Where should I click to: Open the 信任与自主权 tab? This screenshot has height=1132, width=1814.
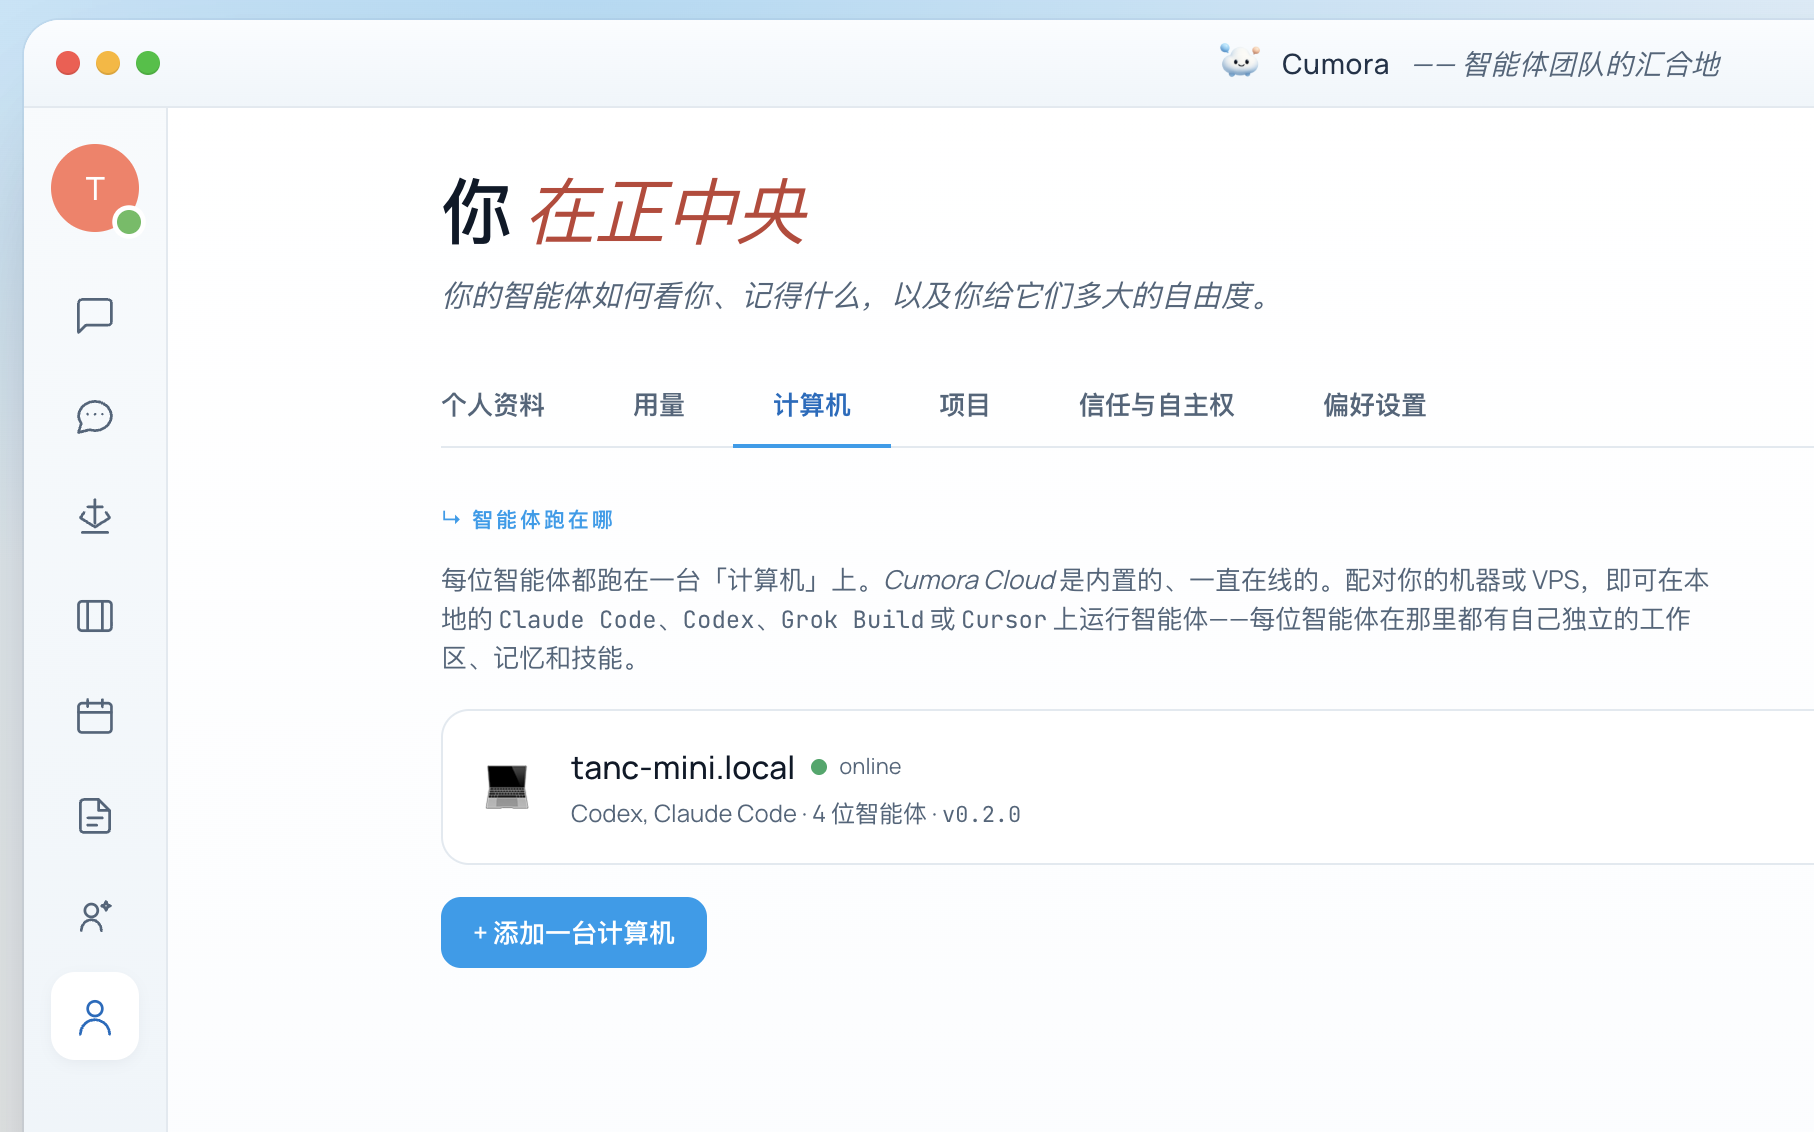[1157, 405]
